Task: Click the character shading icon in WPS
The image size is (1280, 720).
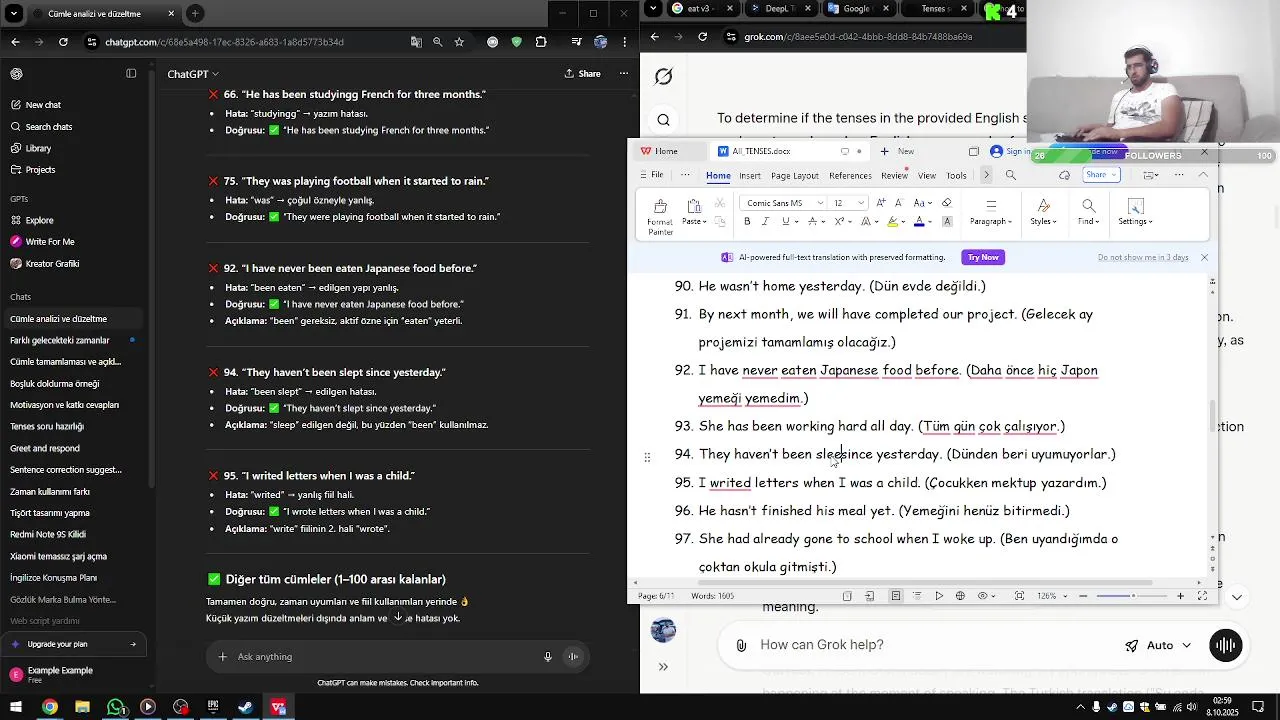Action: (947, 221)
